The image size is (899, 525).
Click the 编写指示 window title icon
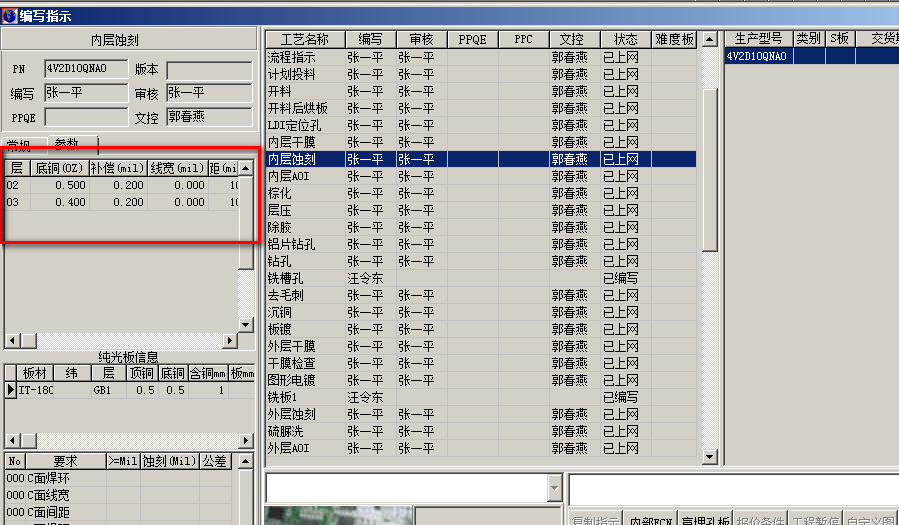tap(9, 15)
